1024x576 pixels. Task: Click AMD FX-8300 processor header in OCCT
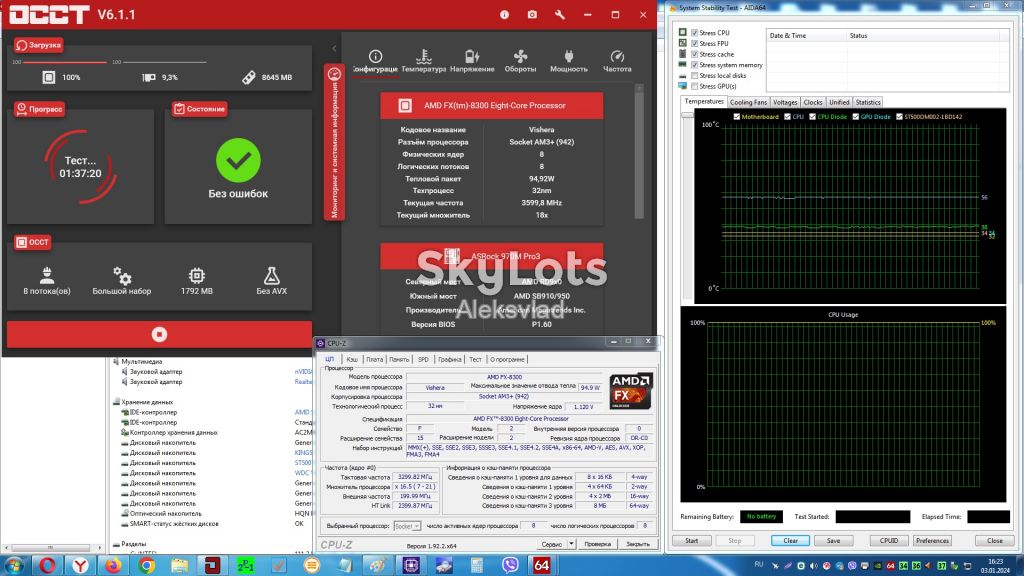click(x=492, y=105)
